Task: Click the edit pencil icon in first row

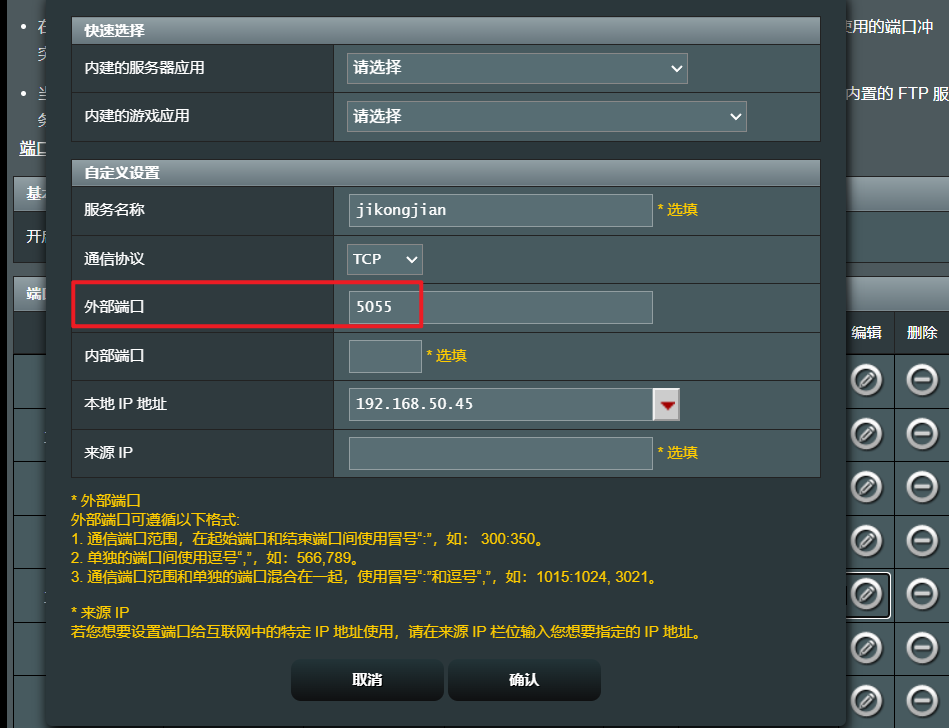Action: [x=866, y=380]
